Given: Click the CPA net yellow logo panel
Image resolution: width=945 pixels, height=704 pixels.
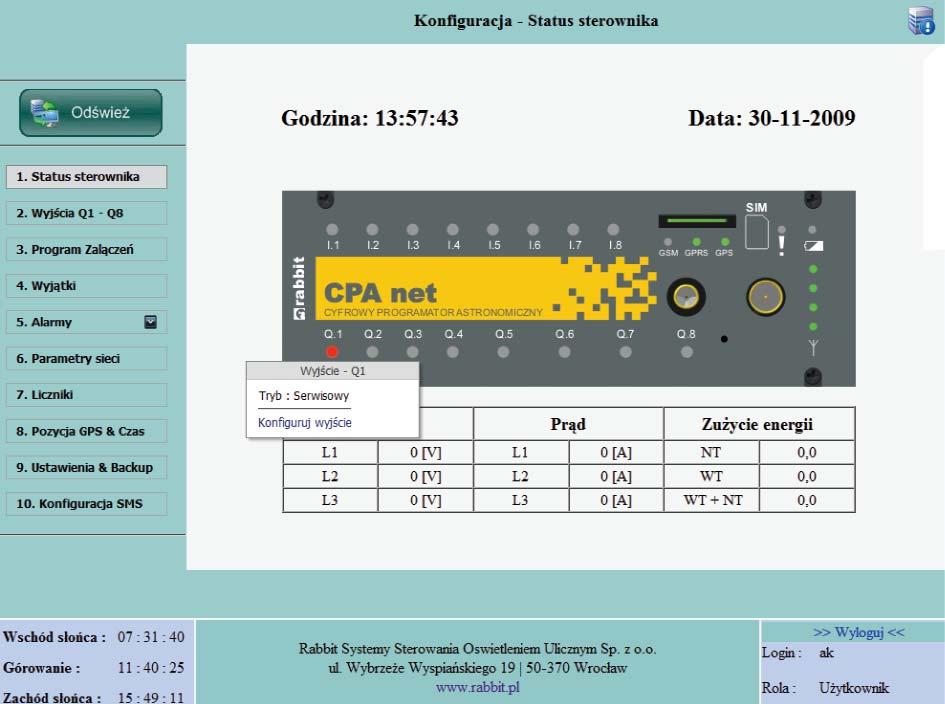Looking at the screenshot, I should (x=486, y=289).
